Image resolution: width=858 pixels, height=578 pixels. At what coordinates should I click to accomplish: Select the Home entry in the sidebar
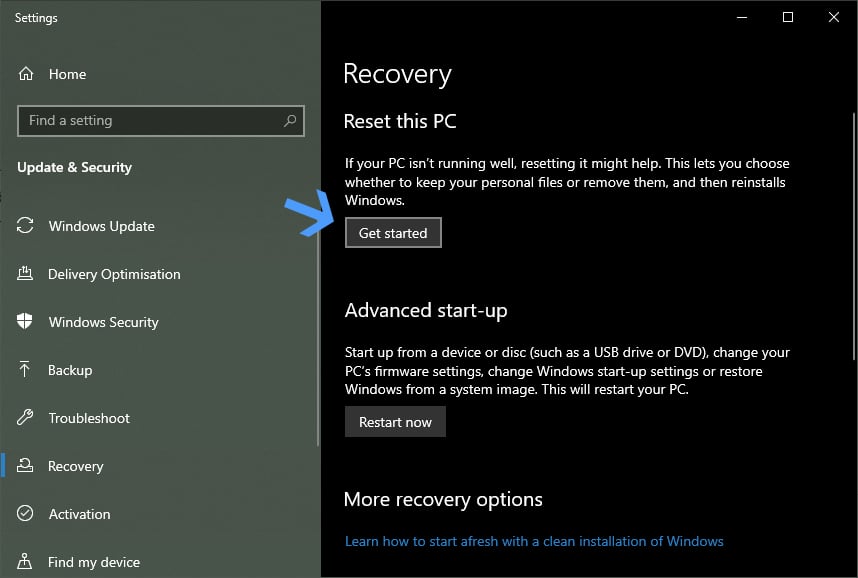[68, 73]
